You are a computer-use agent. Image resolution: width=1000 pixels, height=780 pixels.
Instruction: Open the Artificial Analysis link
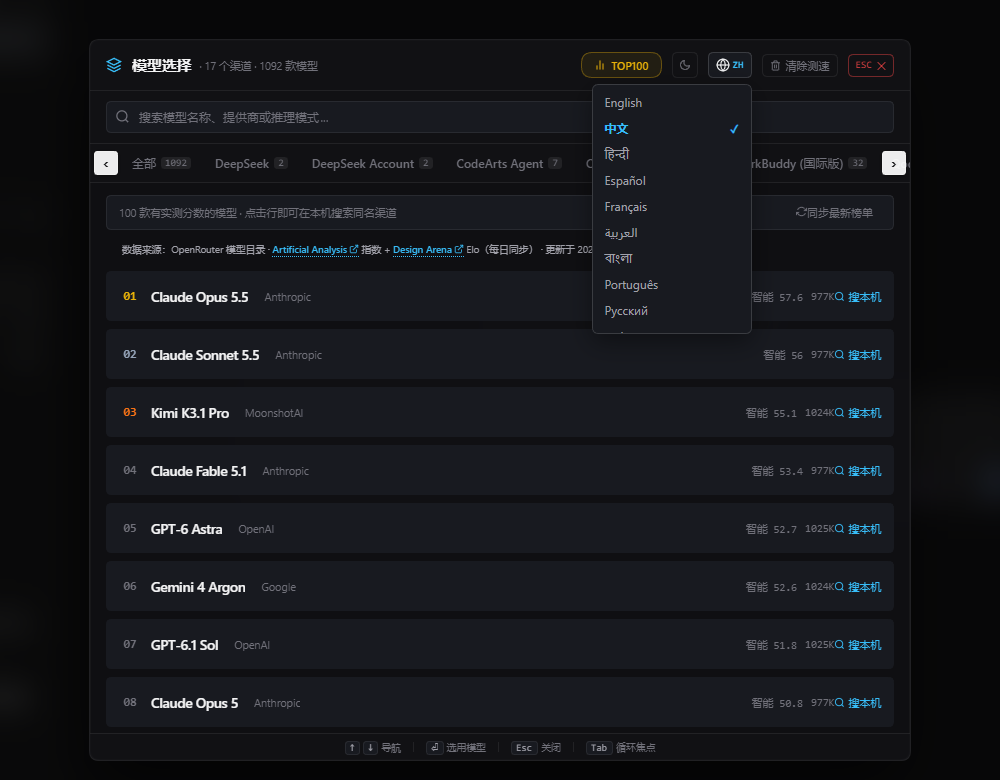[315, 249]
